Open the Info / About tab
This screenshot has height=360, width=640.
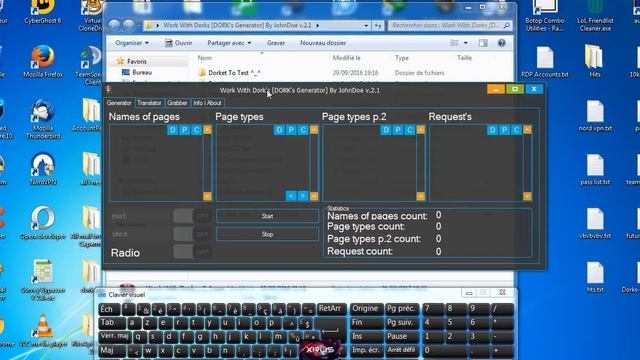click(x=207, y=103)
